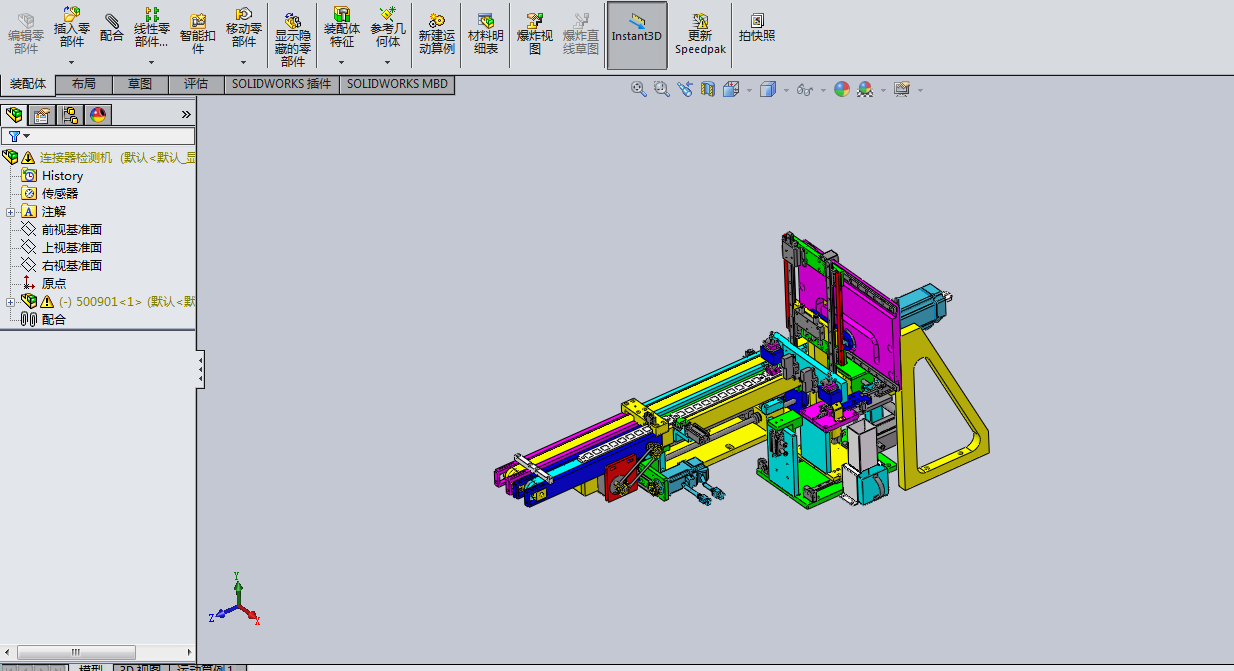Open the SOLIDWORKS MBD tab
The width and height of the screenshot is (1234, 671).
[397, 85]
